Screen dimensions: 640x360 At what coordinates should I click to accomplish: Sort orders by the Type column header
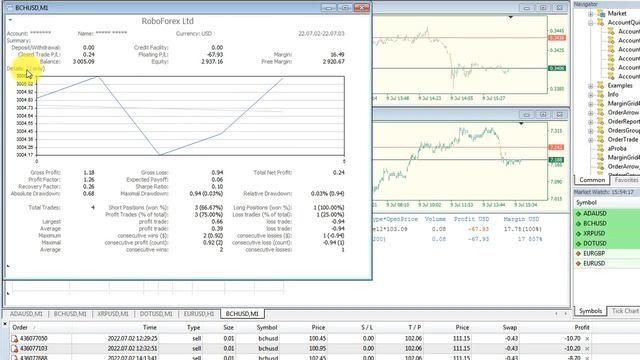click(193, 327)
